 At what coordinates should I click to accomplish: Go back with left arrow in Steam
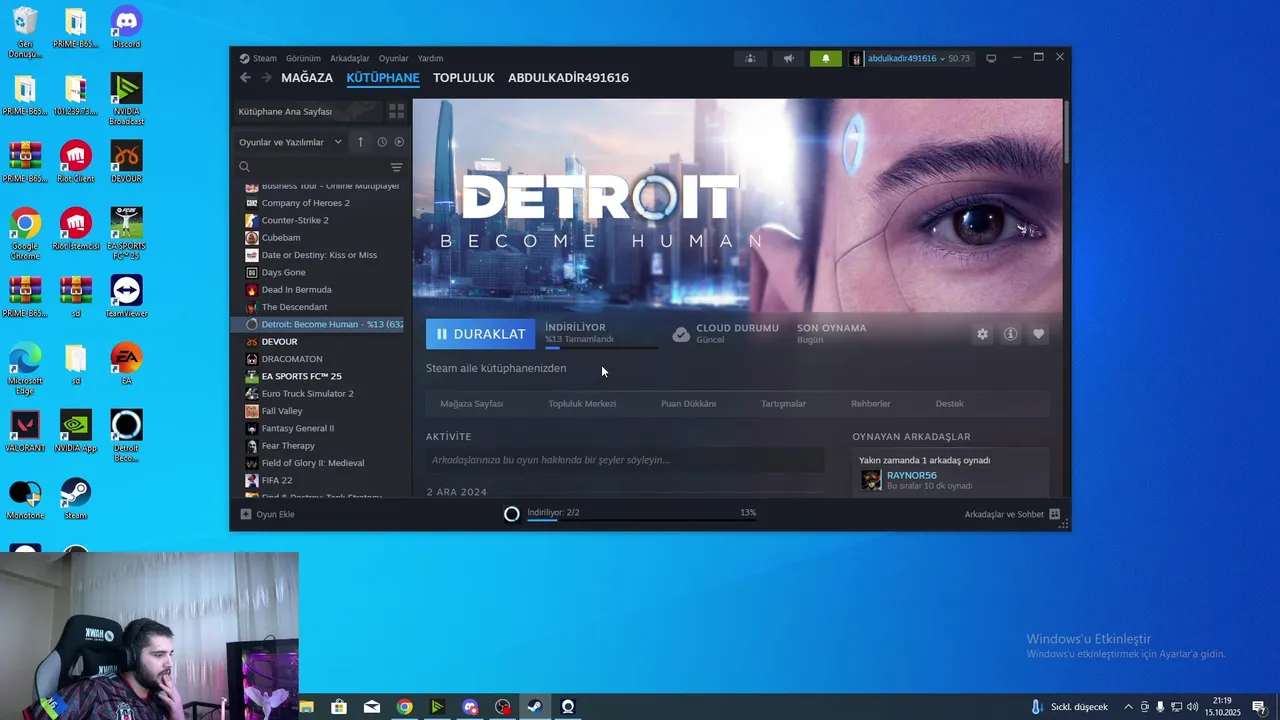click(246, 77)
